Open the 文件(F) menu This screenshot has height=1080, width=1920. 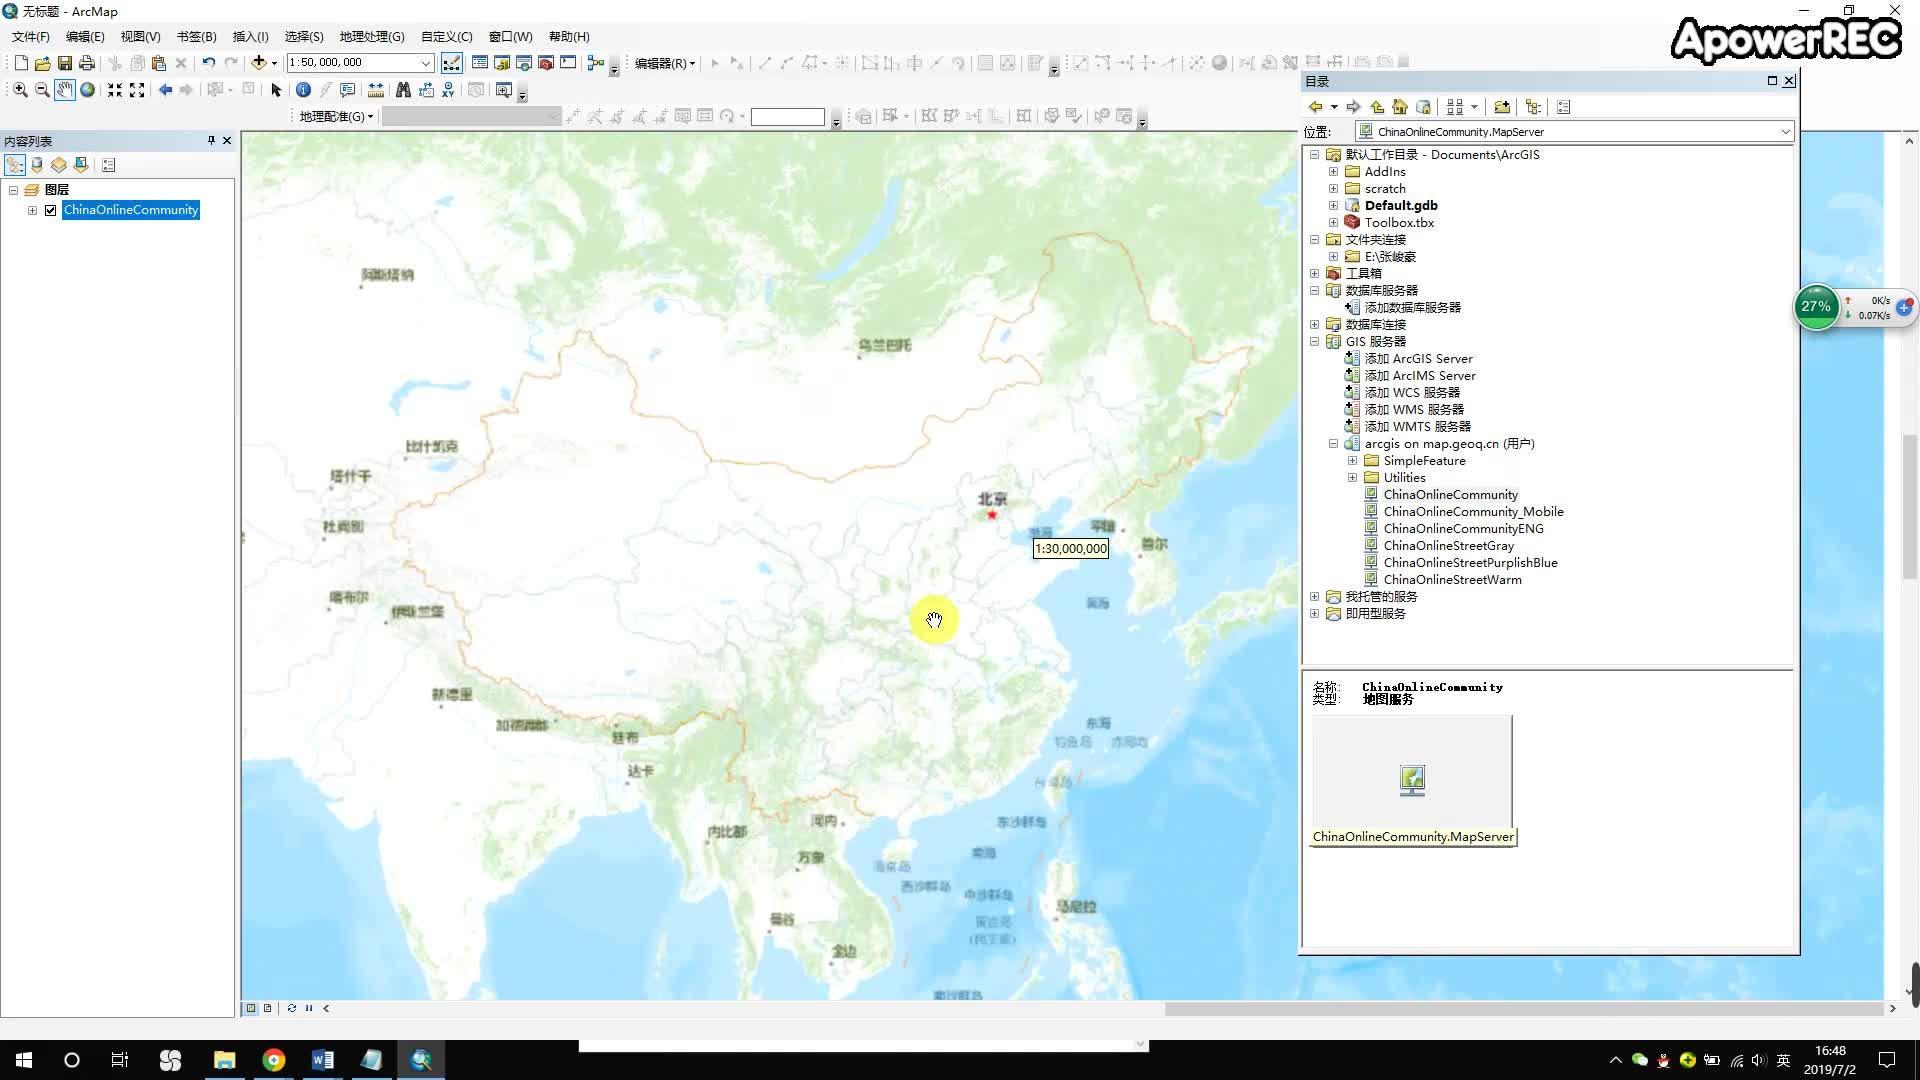[29, 36]
